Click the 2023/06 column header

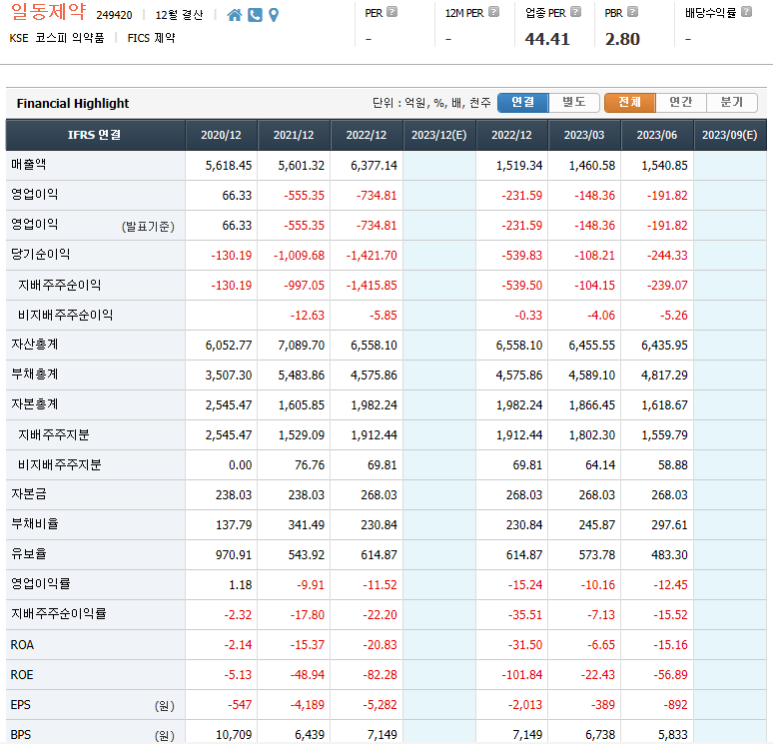(x=657, y=135)
